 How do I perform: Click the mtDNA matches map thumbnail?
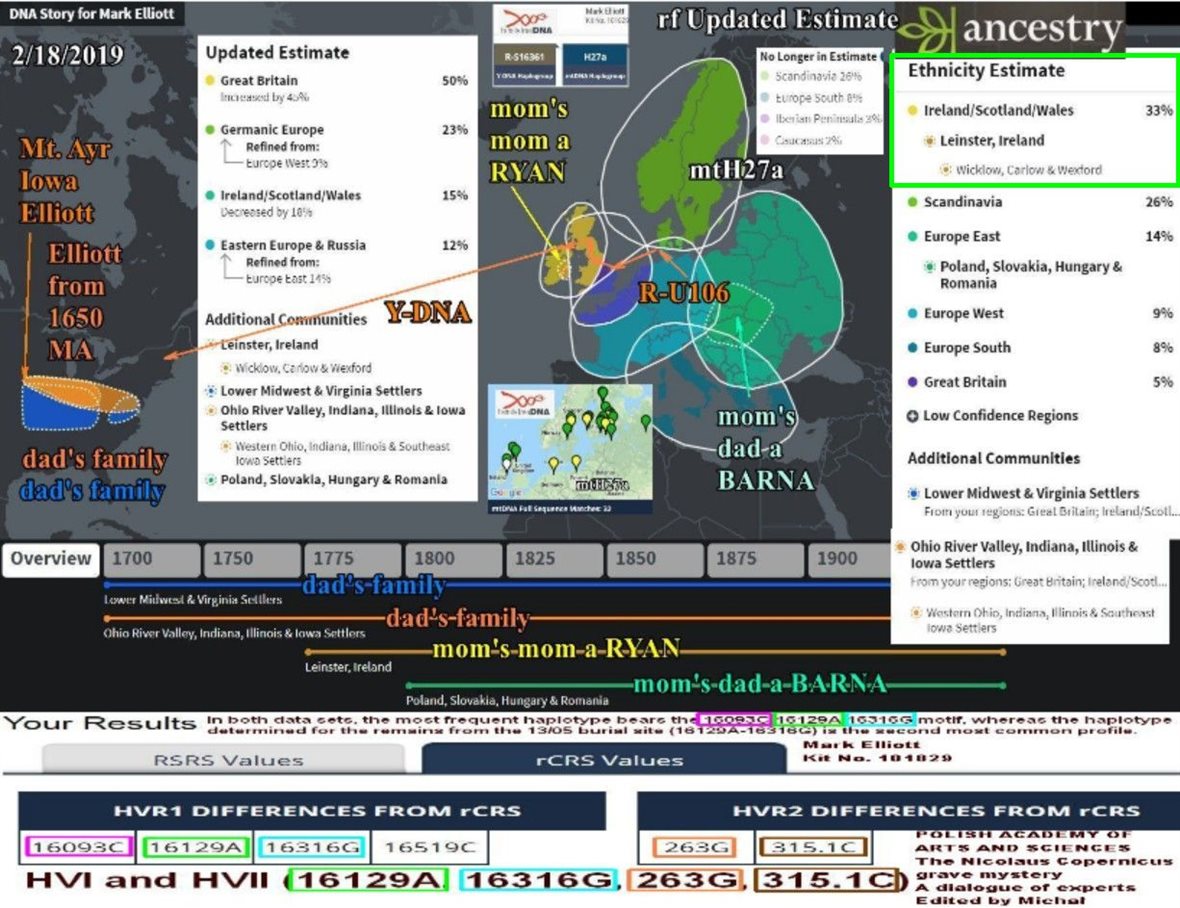coord(568,448)
